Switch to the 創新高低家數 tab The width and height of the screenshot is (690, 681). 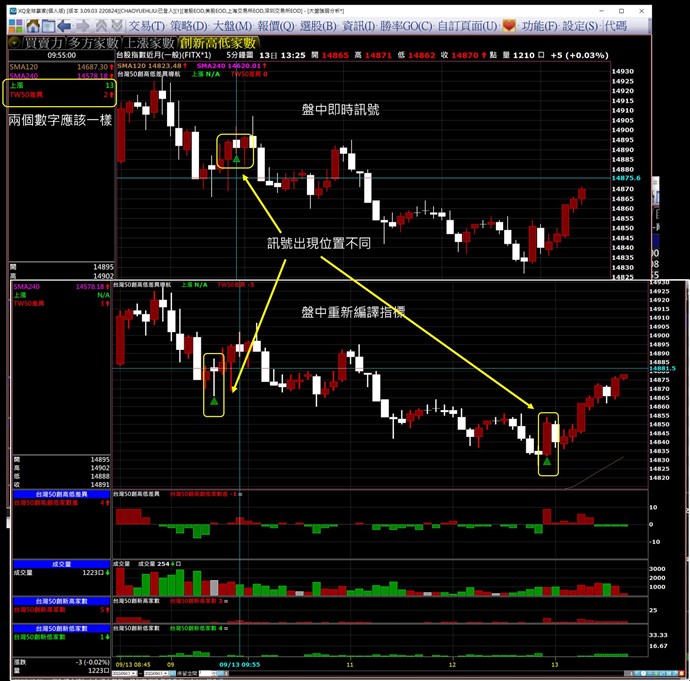[218, 43]
